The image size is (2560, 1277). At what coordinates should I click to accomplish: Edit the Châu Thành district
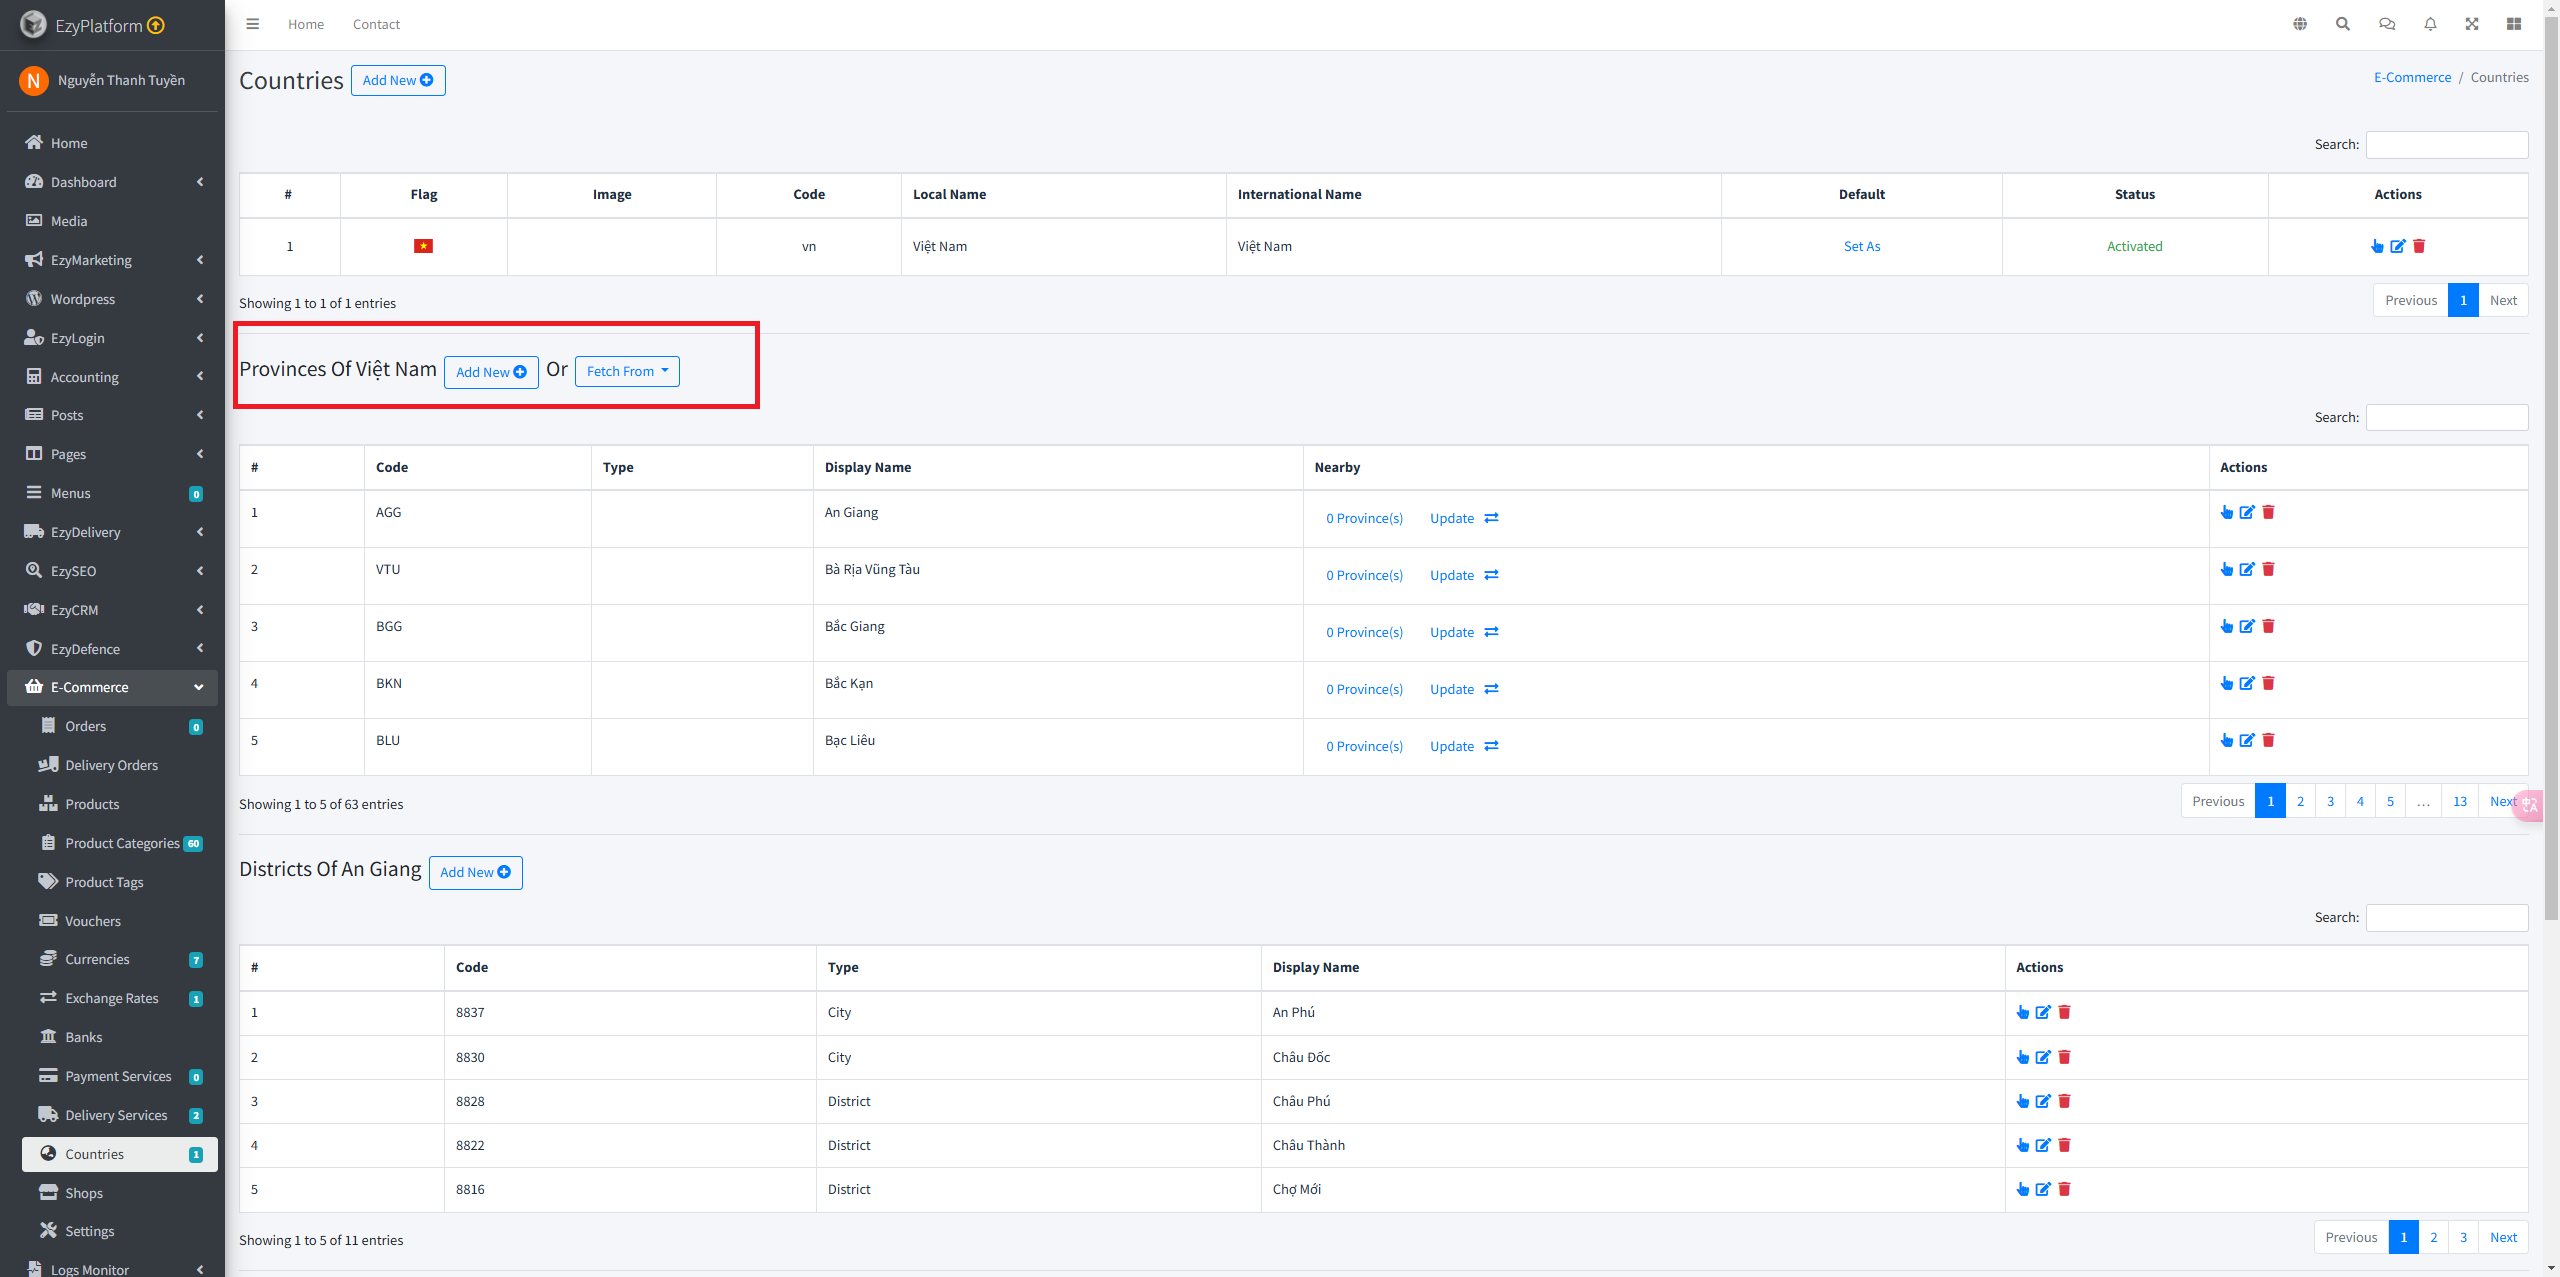click(2043, 1145)
